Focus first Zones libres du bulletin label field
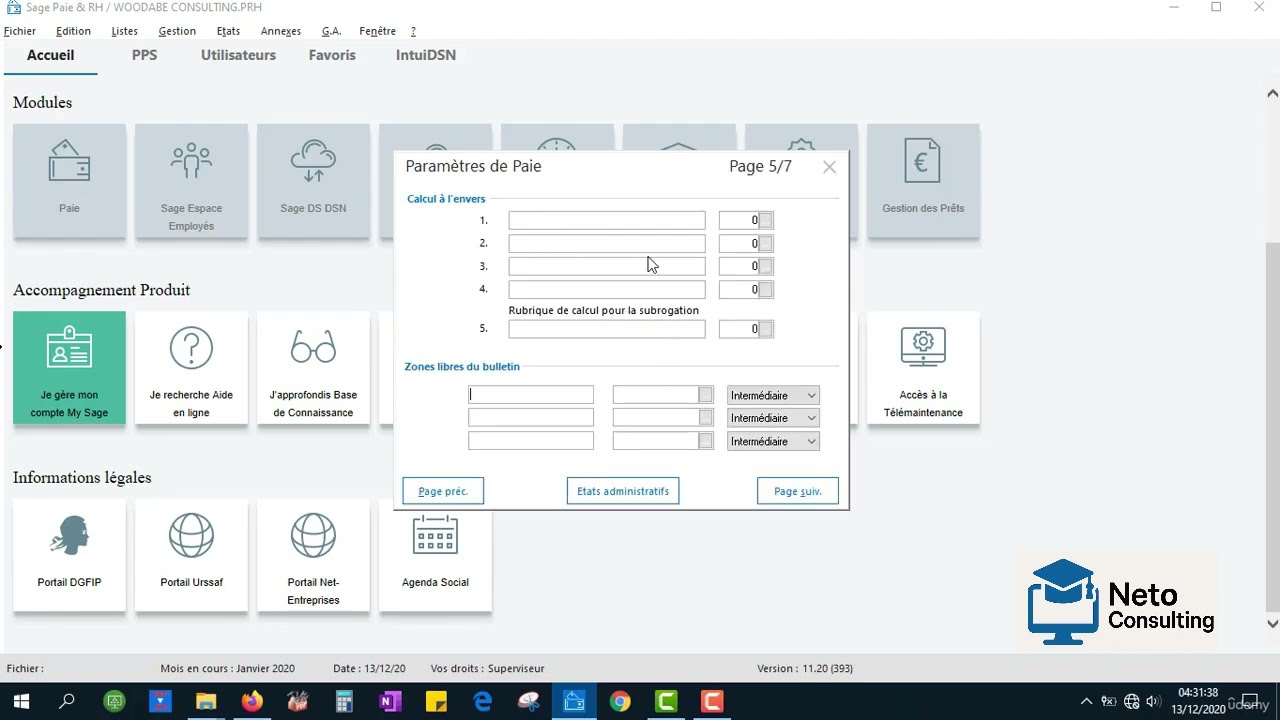Screen dimensions: 1280x720 531,395
